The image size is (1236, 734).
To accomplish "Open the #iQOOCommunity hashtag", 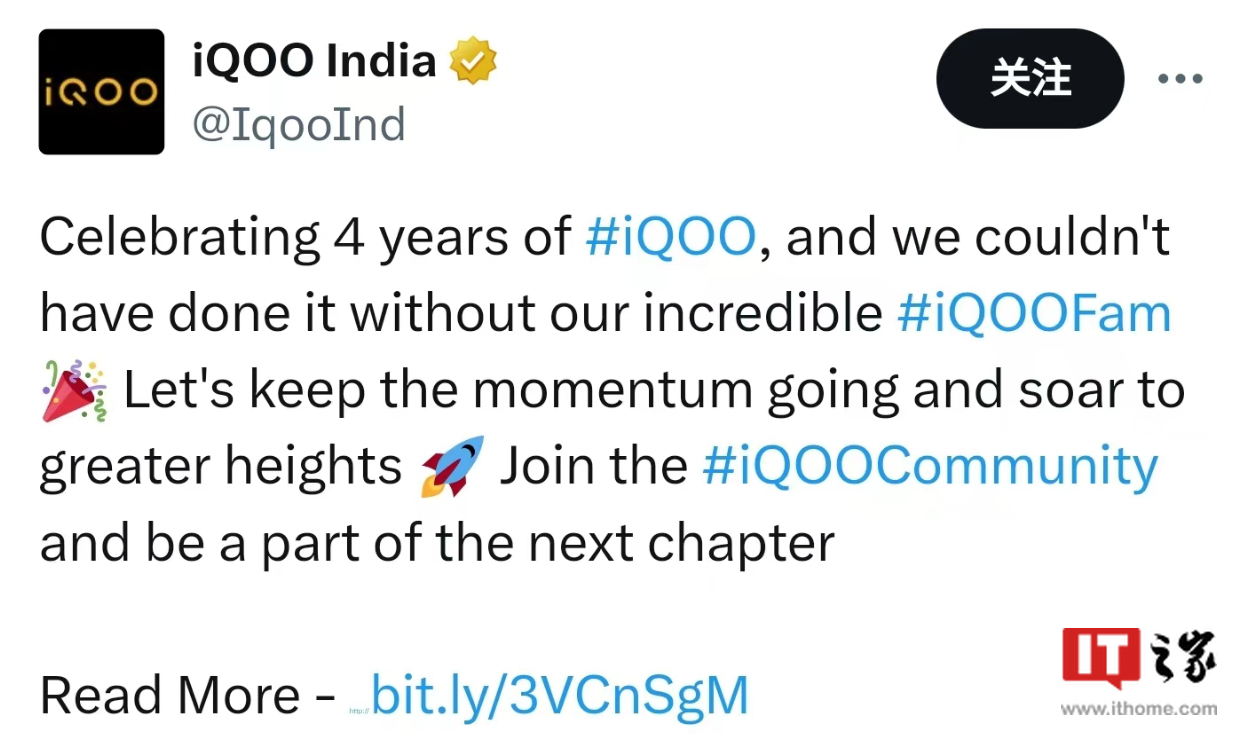I will point(930,466).
